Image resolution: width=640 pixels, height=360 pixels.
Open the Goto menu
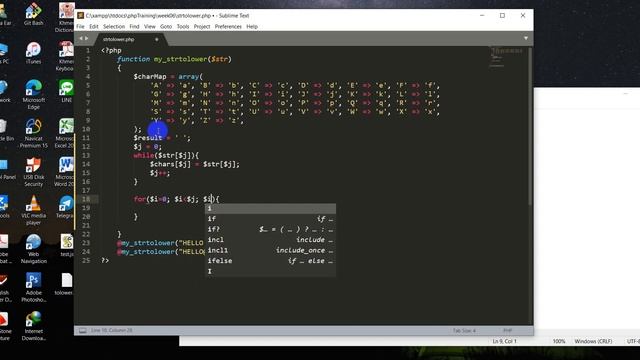(166, 27)
